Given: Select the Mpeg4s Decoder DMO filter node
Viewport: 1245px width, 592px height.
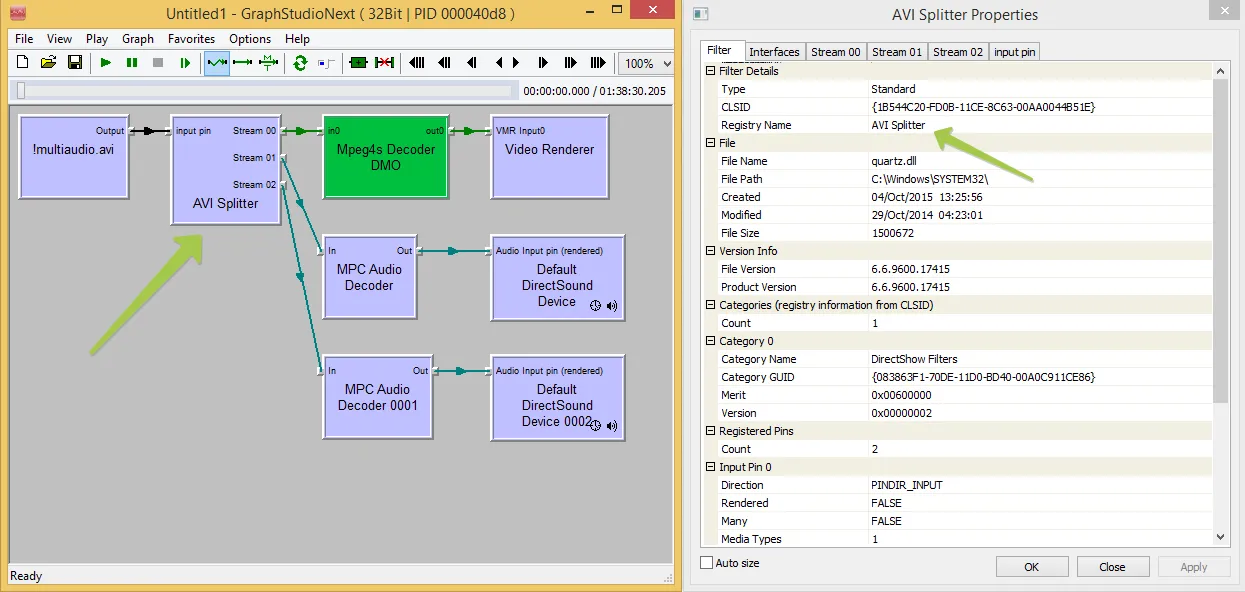Looking at the screenshot, I should click(x=385, y=157).
